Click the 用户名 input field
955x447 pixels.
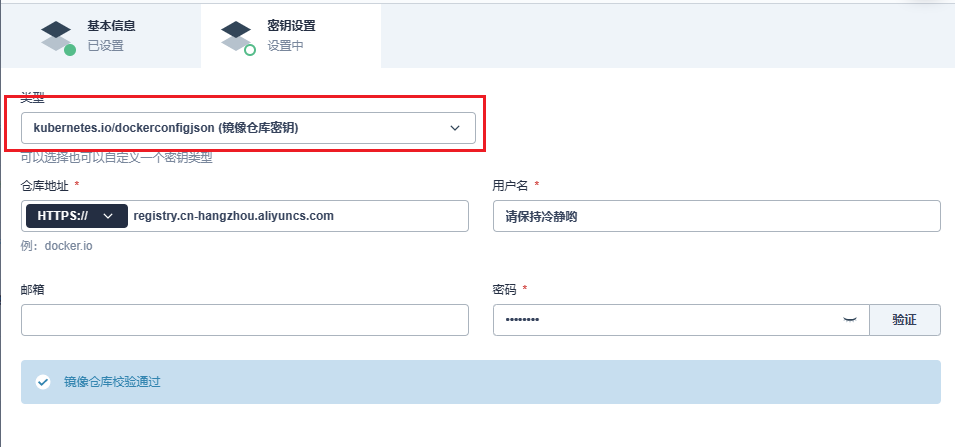pos(716,216)
